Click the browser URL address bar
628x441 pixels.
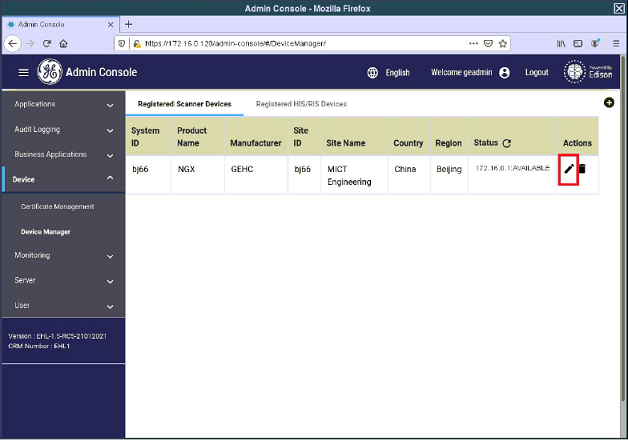(x=300, y=43)
